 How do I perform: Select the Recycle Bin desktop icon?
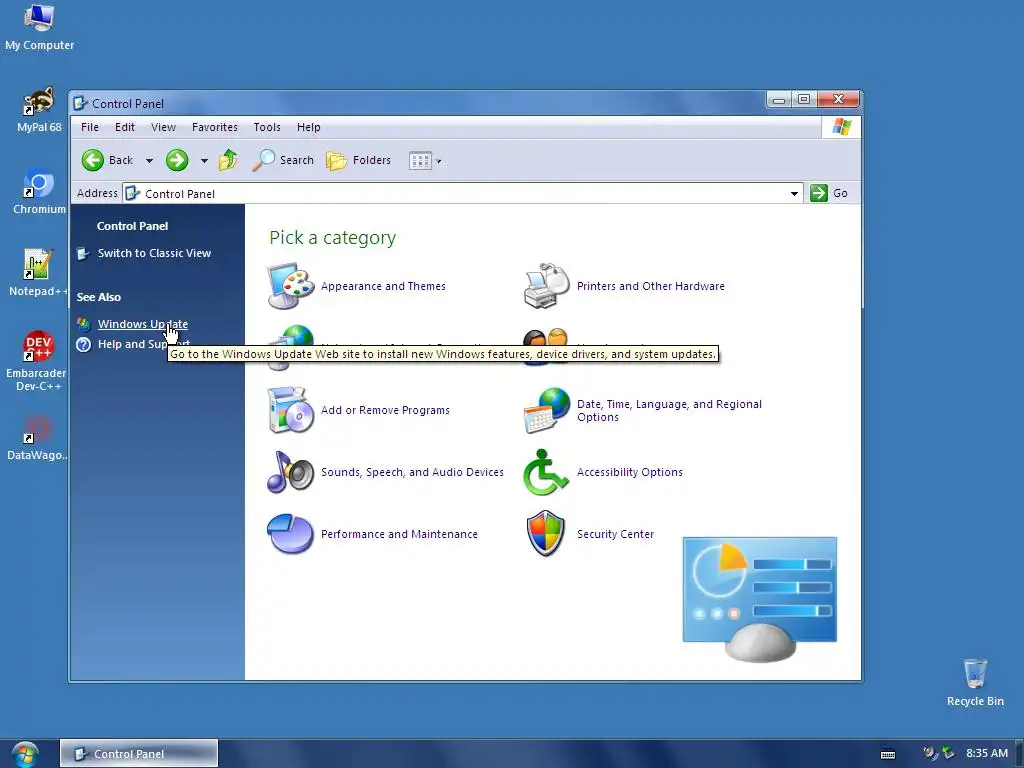[975, 682]
